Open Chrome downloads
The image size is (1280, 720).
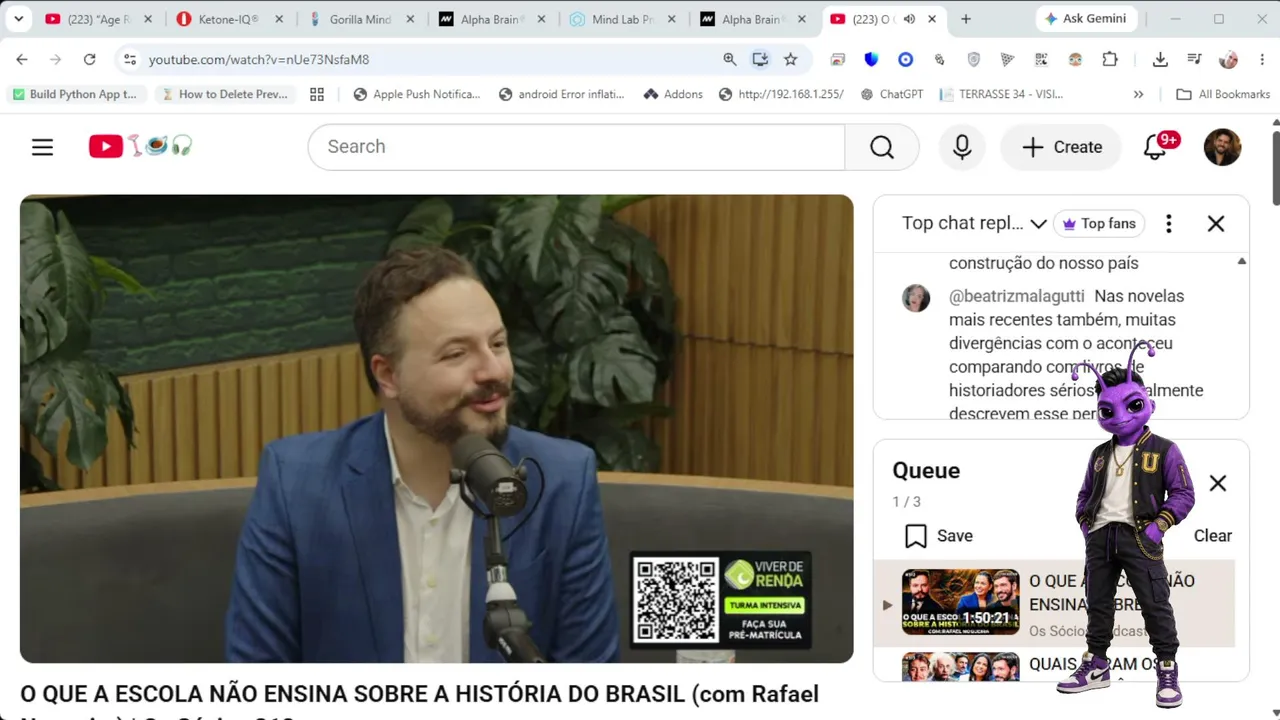click(1160, 60)
